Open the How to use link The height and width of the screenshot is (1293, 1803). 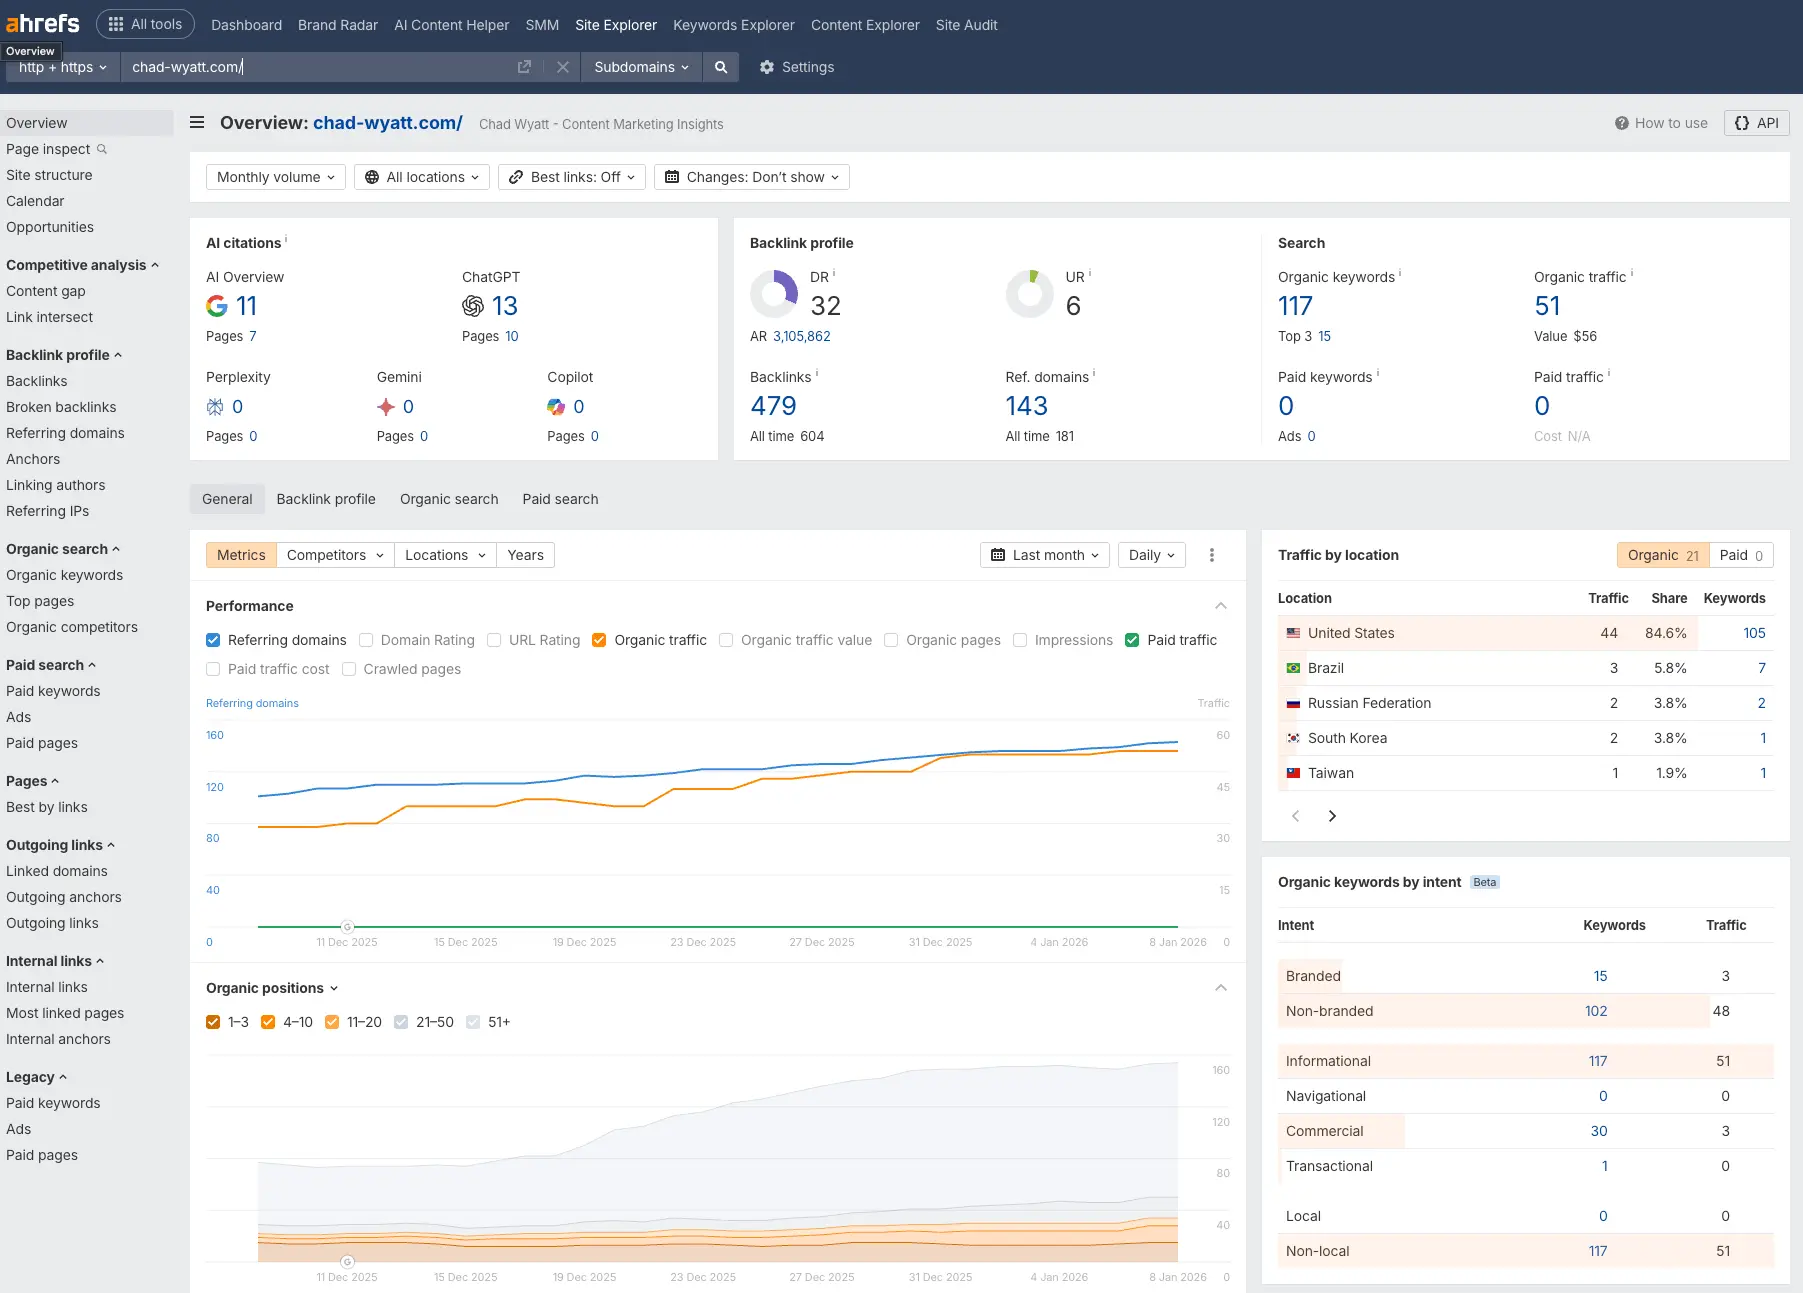coord(1661,123)
